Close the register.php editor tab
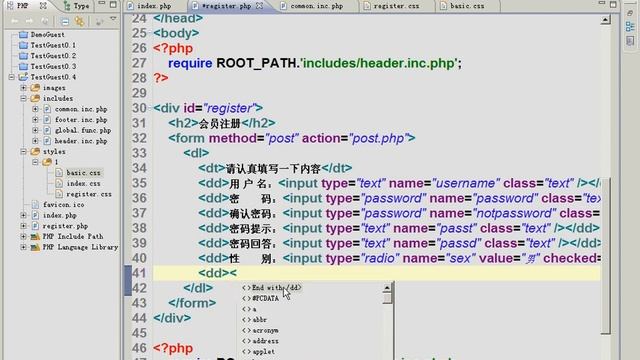 click(x=260, y=6)
